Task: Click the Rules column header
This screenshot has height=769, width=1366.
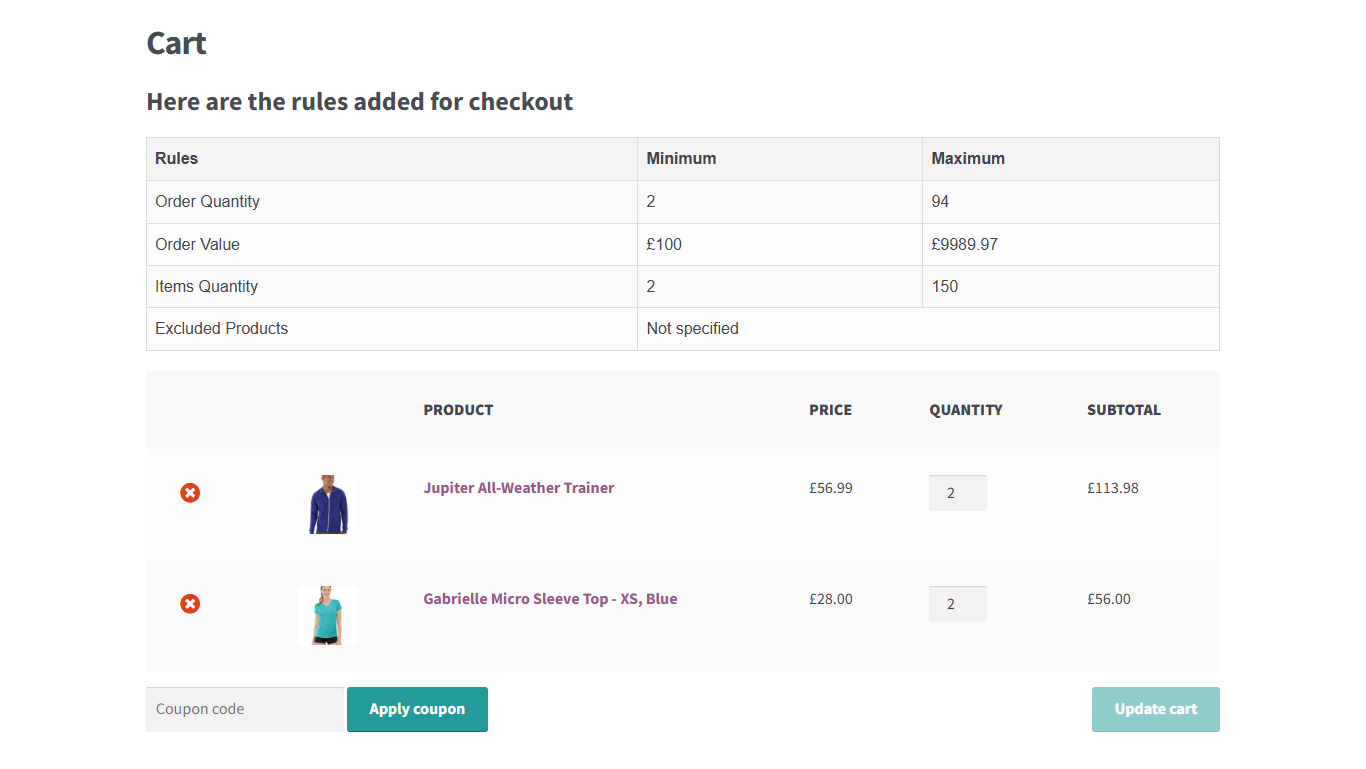Action: 176,158
